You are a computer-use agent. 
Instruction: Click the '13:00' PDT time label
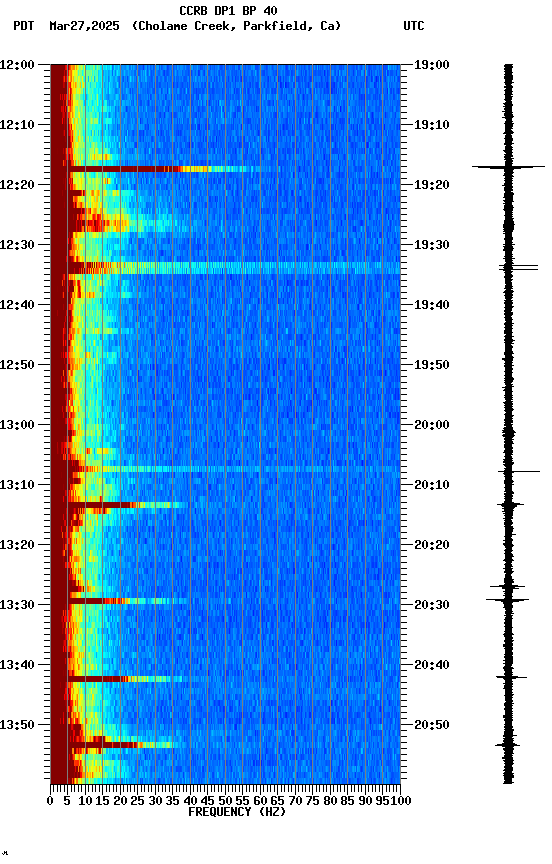[17, 425]
